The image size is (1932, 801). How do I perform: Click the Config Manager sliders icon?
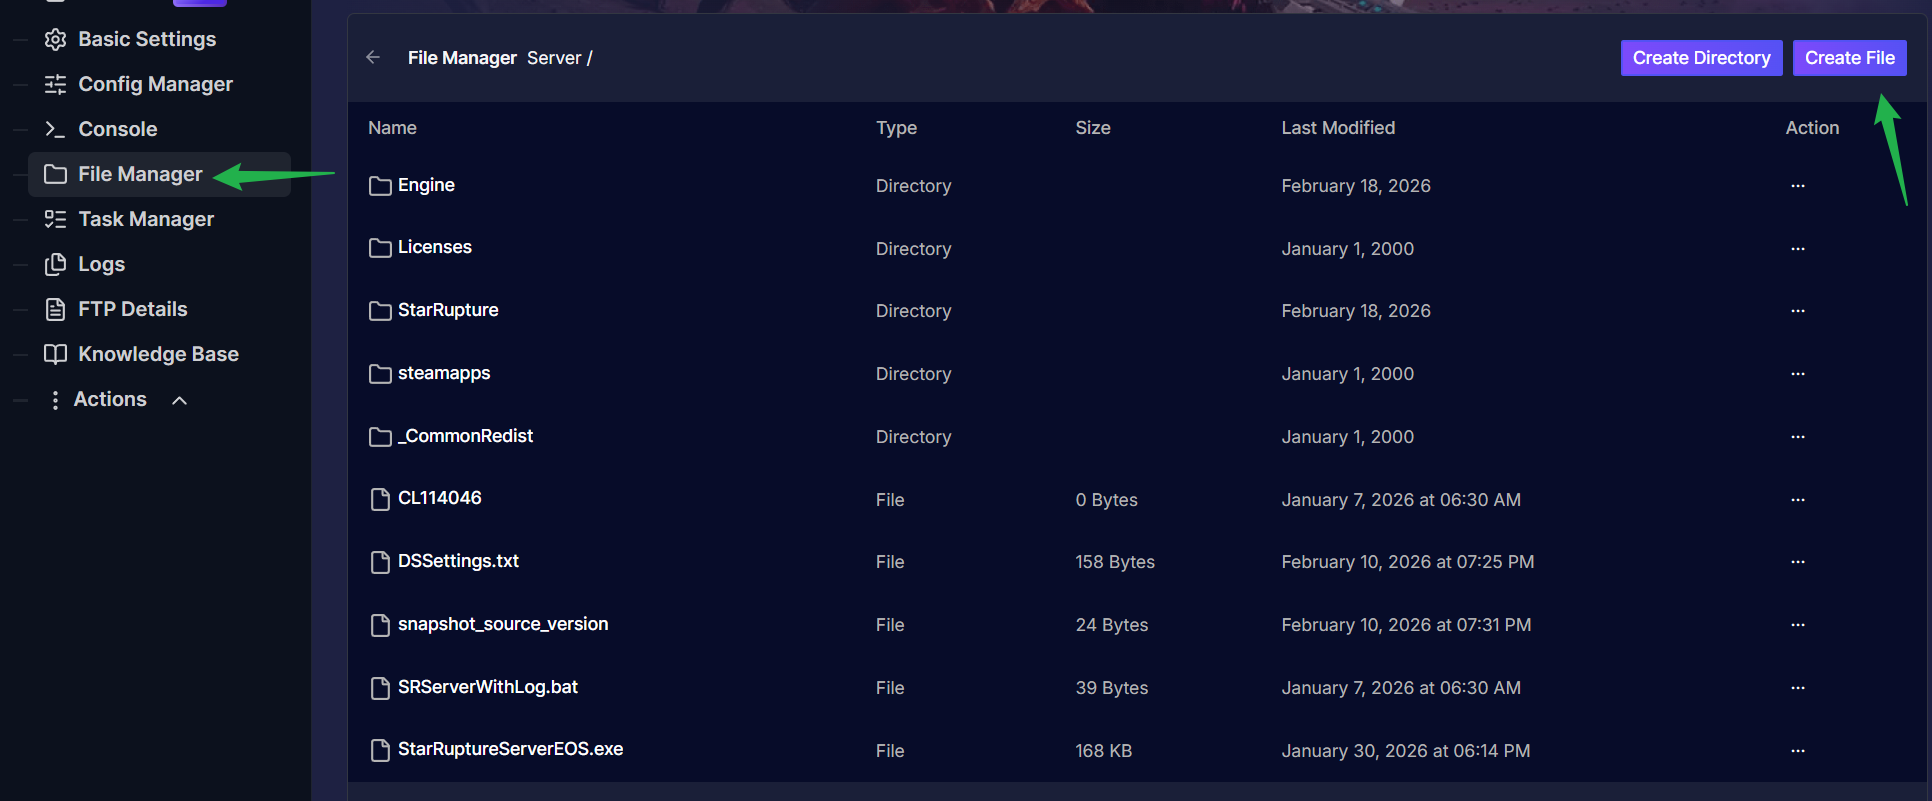(56, 84)
